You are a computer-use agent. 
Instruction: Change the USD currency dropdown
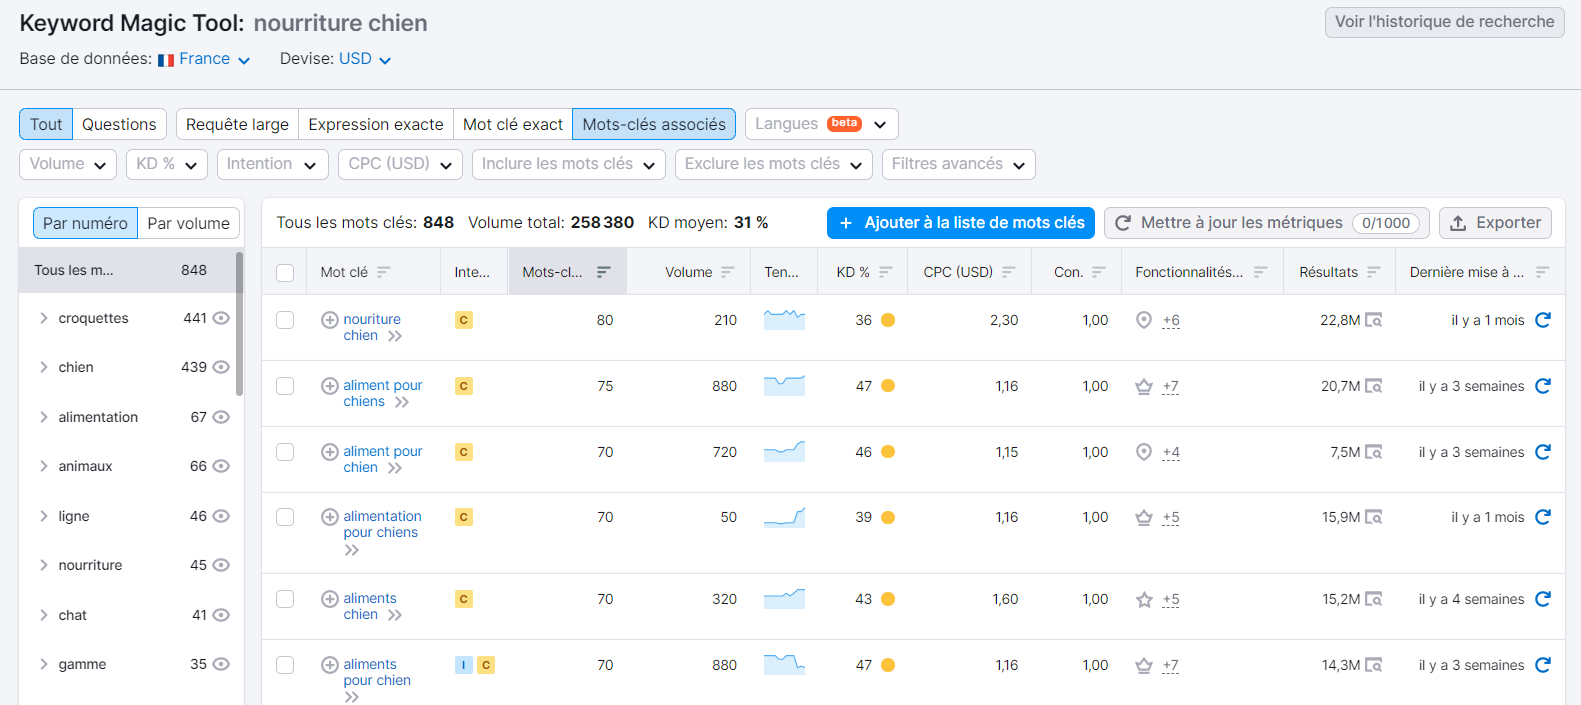[365, 59]
